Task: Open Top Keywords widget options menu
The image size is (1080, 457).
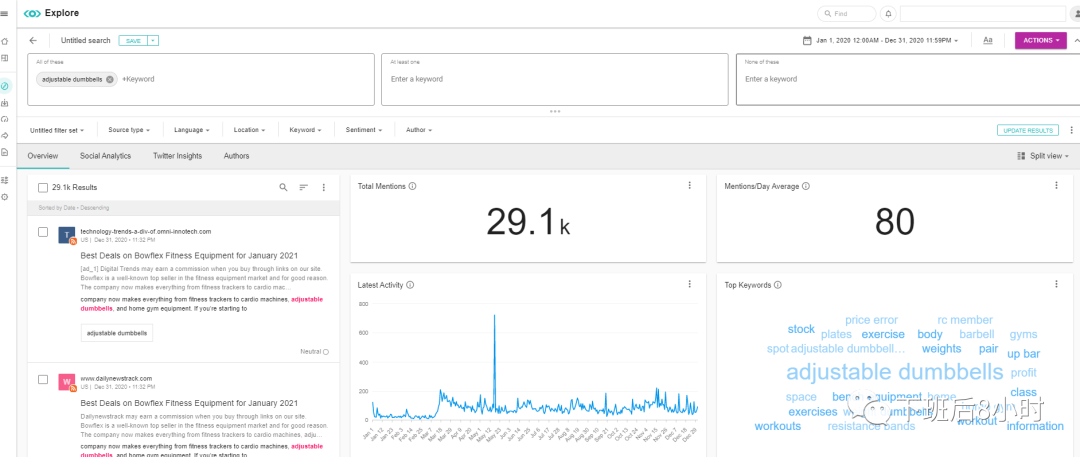Action: (x=1056, y=285)
